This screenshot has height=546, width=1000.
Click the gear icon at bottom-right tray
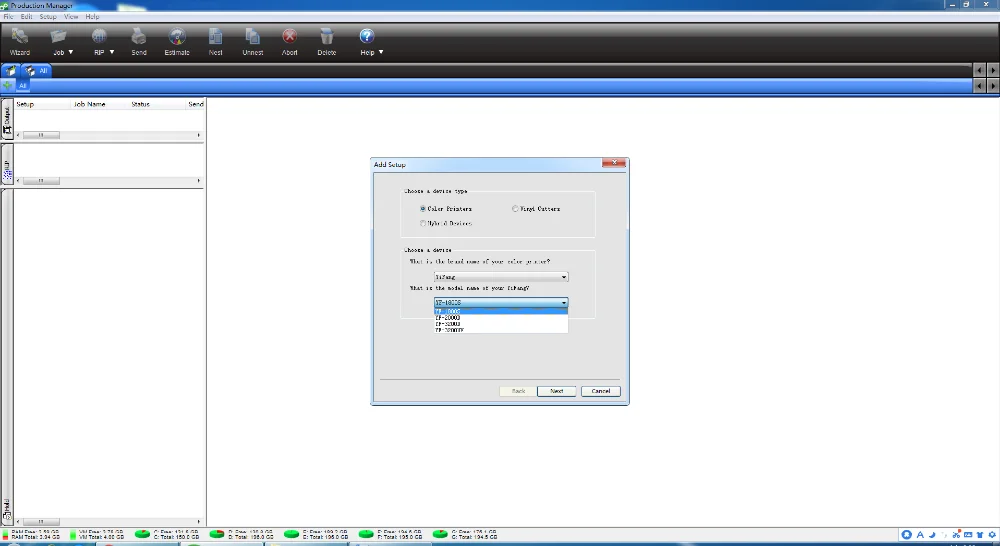pos(992,535)
